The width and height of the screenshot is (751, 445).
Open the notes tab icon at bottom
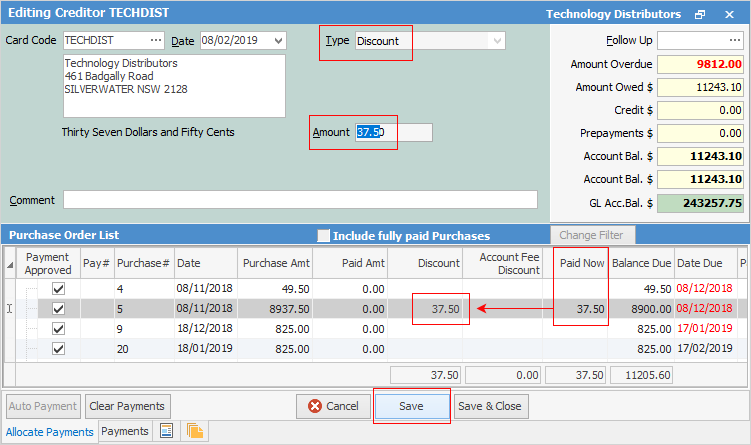click(x=167, y=431)
